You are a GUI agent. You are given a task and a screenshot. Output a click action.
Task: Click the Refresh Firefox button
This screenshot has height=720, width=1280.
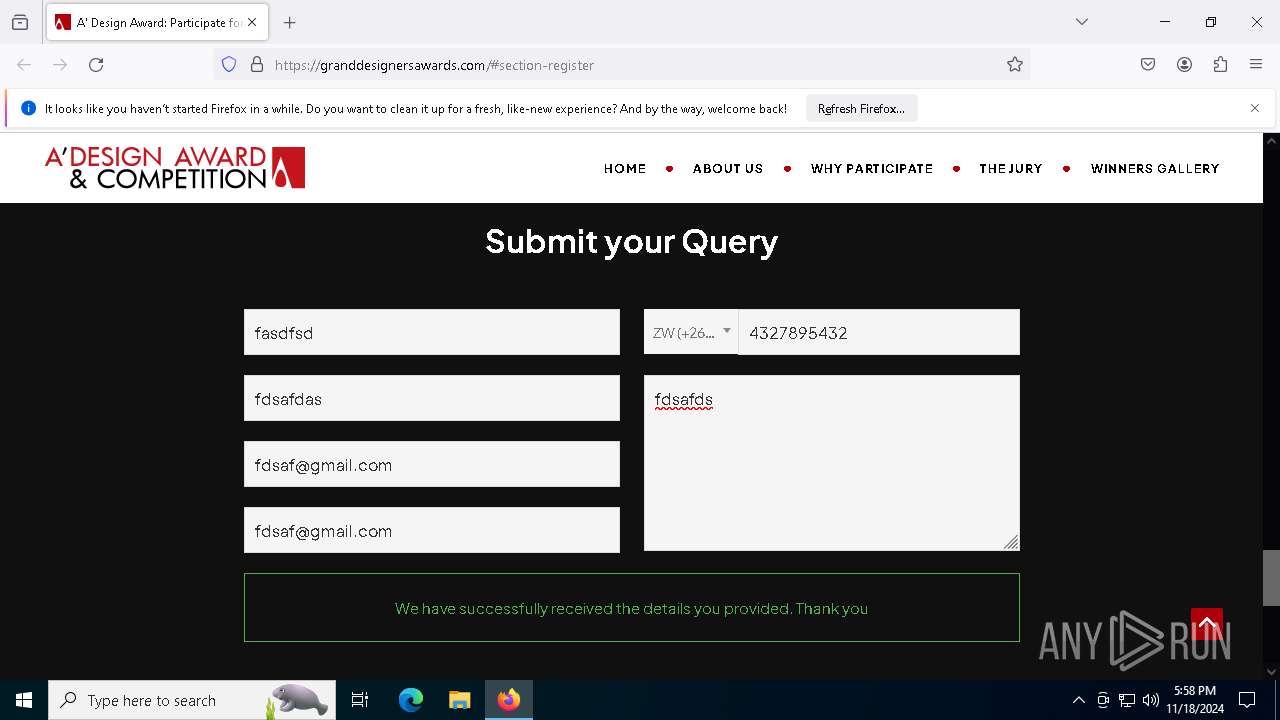coord(861,108)
